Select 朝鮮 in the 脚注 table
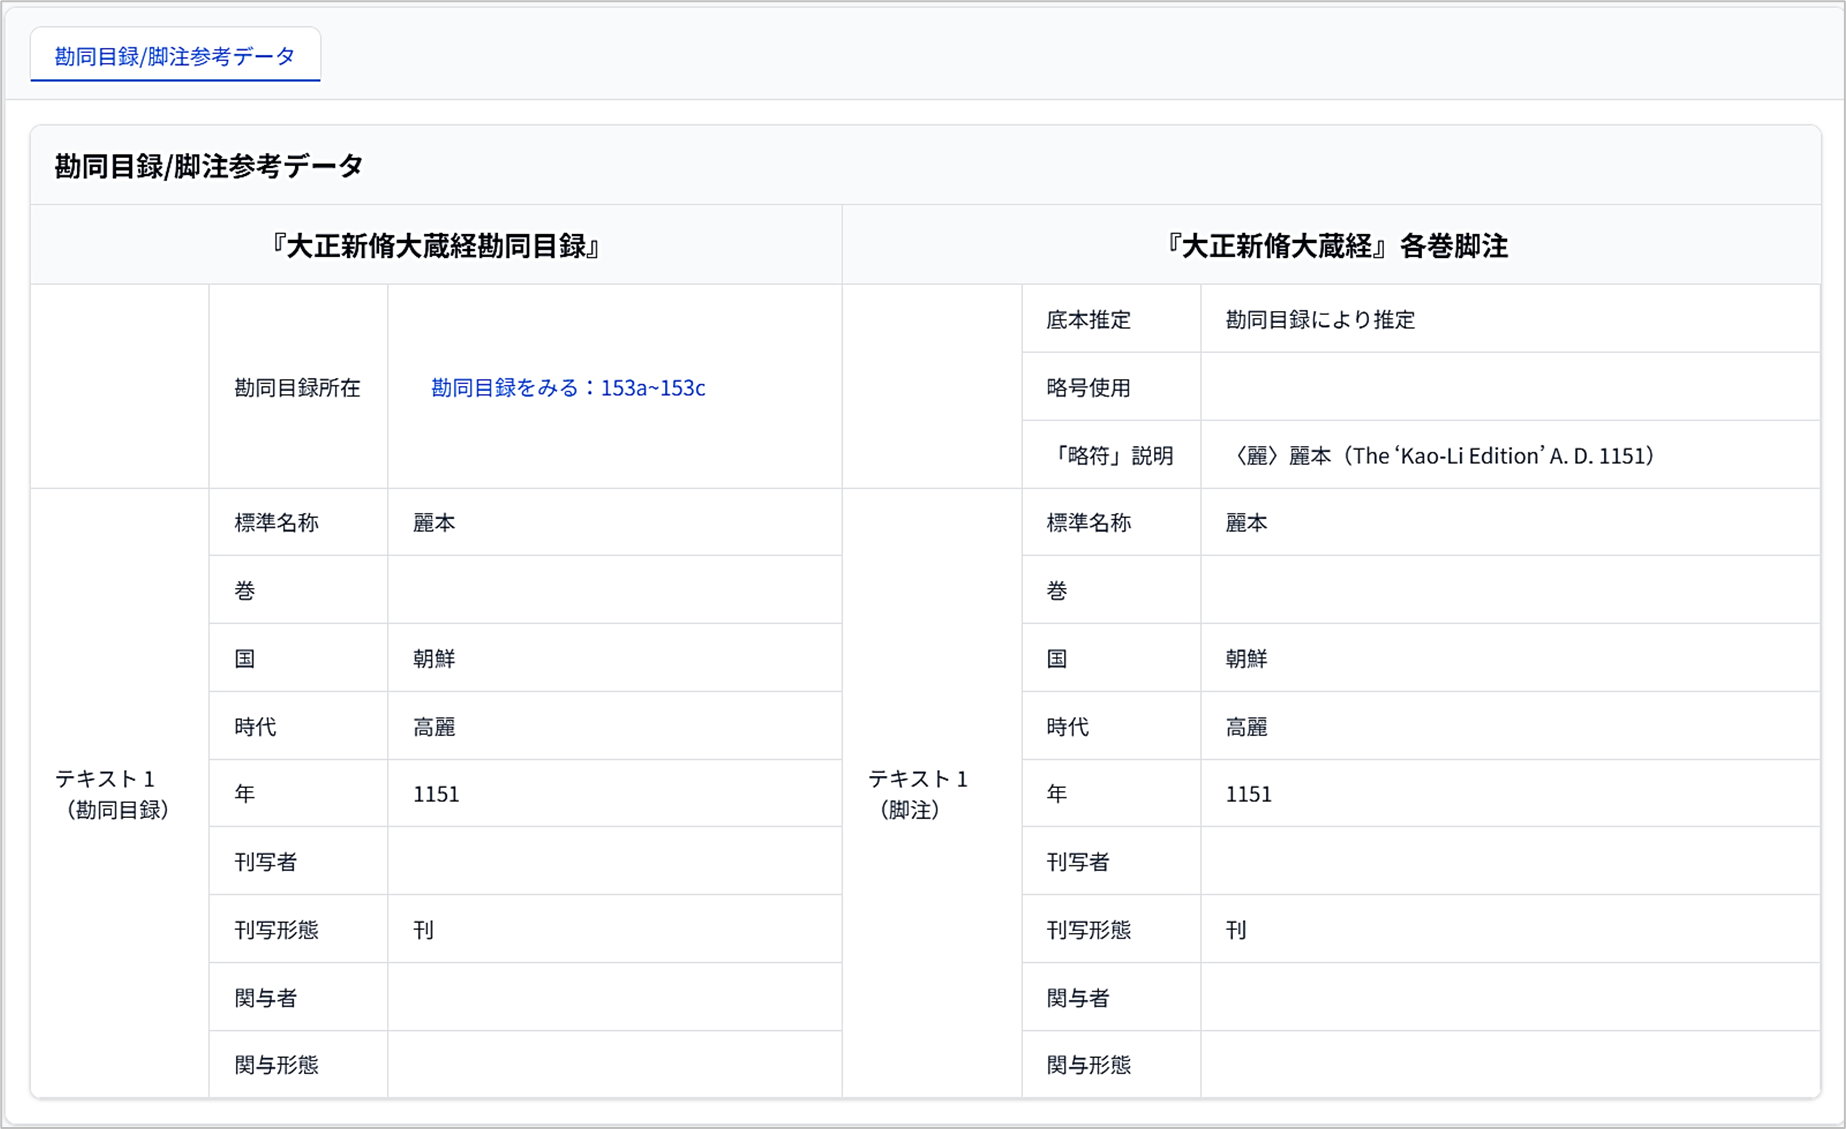Screen dimensions: 1846x1129 click(x=1246, y=659)
